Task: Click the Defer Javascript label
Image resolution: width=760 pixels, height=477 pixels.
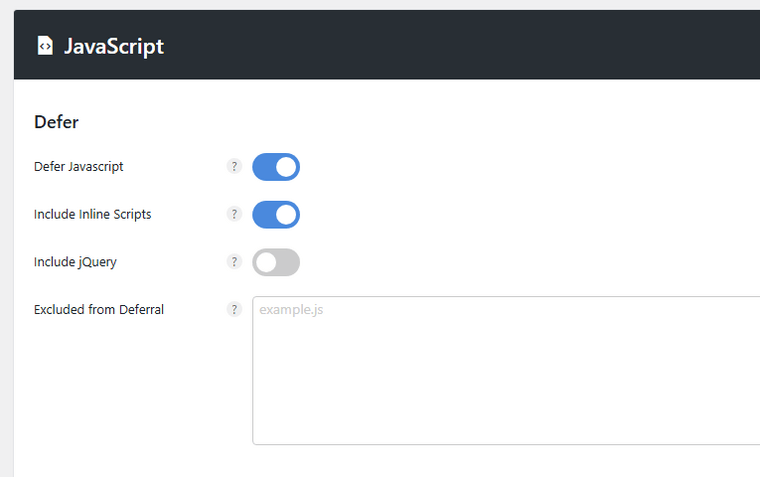Action: 79,167
